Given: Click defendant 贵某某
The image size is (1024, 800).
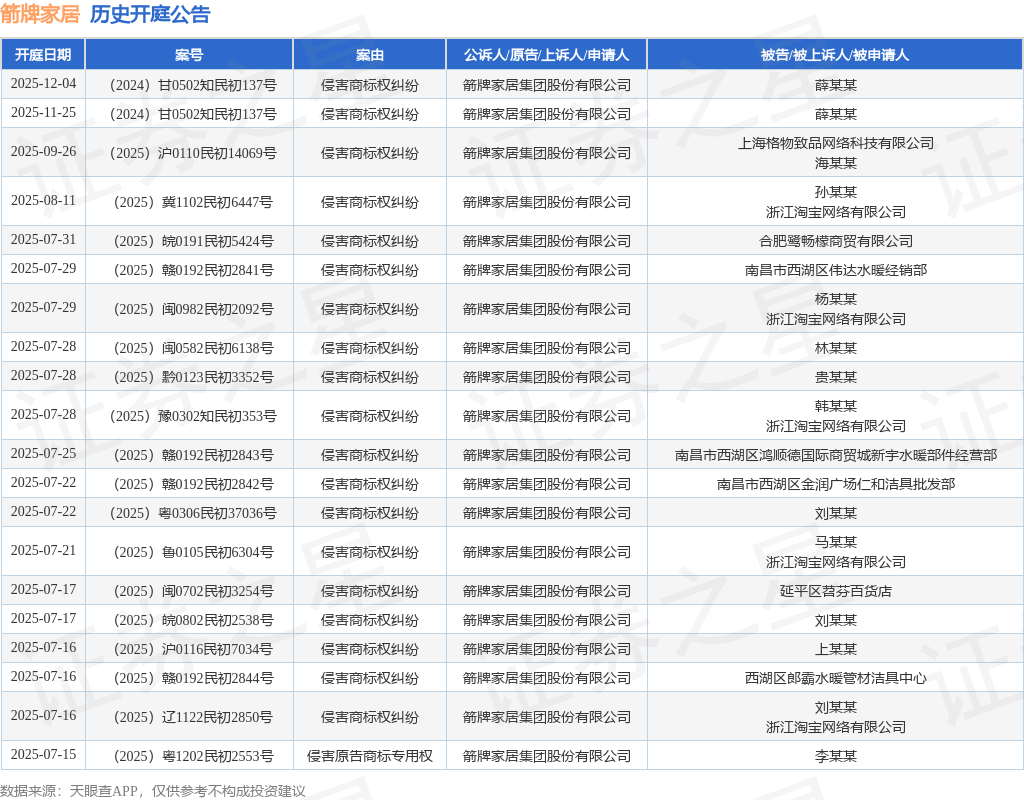Looking at the screenshot, I should (835, 377).
